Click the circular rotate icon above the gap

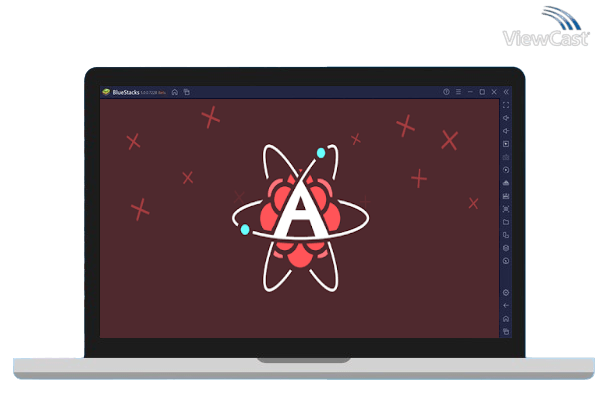pos(506,261)
